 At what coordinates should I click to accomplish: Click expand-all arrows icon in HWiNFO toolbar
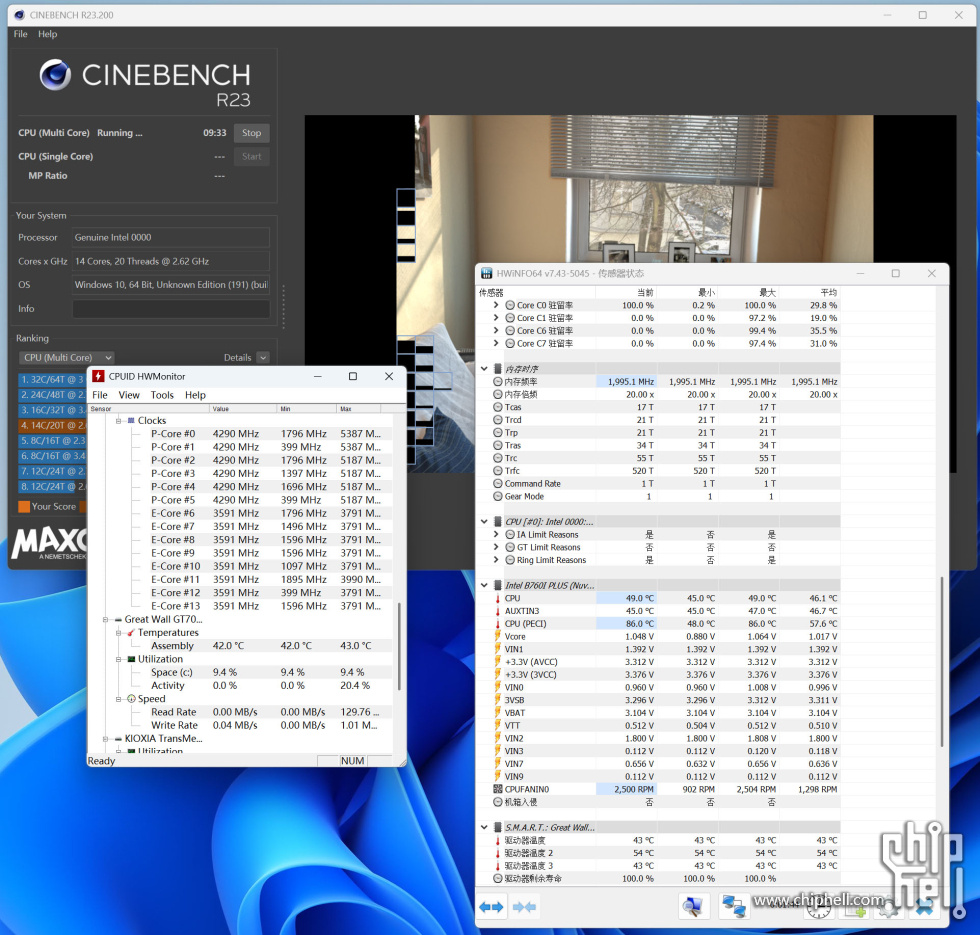pos(491,907)
